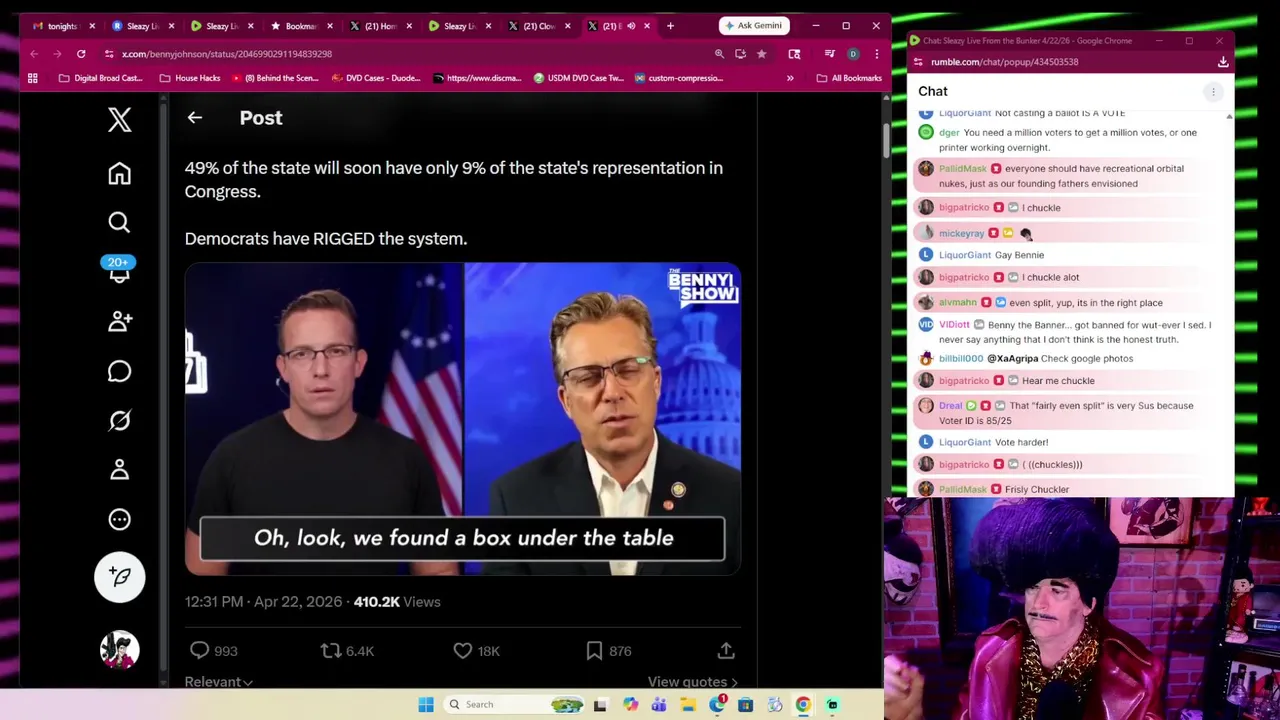This screenshot has width=1280, height=720.
Task: Open More circle-dots icon in X sidebar
Action: [x=119, y=519]
